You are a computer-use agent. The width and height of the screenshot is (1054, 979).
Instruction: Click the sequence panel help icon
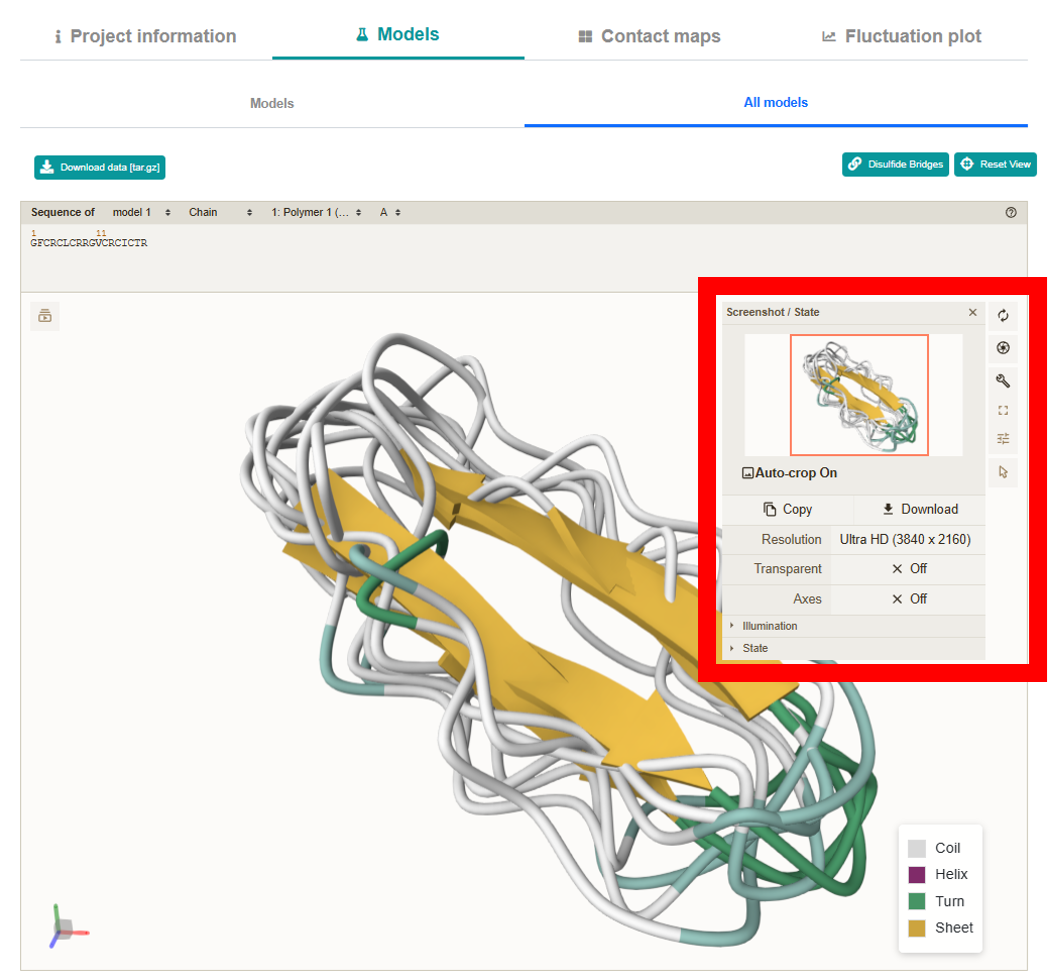[x=1011, y=212]
